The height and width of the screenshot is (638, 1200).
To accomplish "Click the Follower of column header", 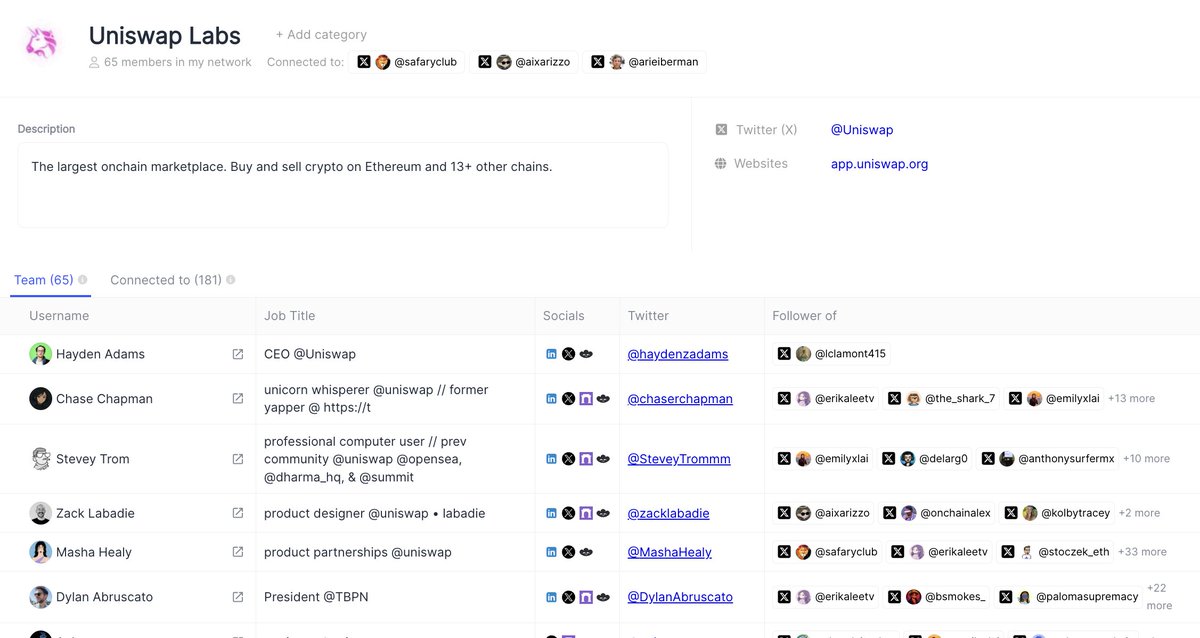I will (x=805, y=316).
